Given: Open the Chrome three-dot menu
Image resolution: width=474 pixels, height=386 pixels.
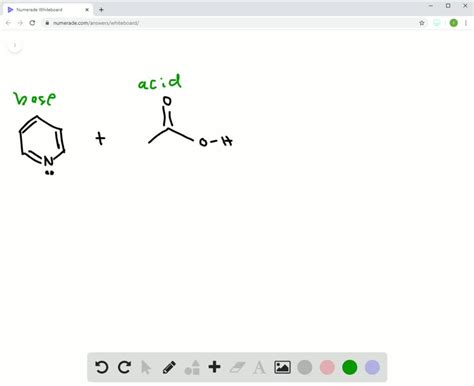Looking at the screenshot, I should tap(466, 23).
